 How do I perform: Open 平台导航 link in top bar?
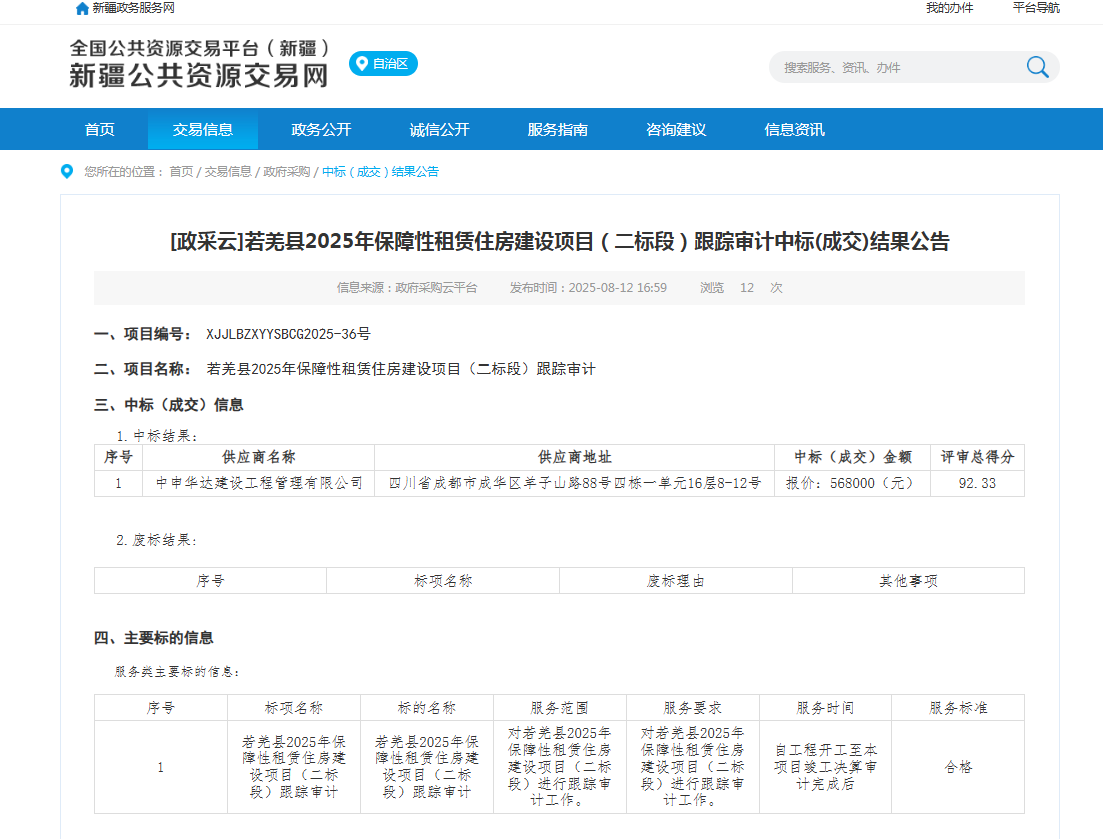coord(1036,8)
